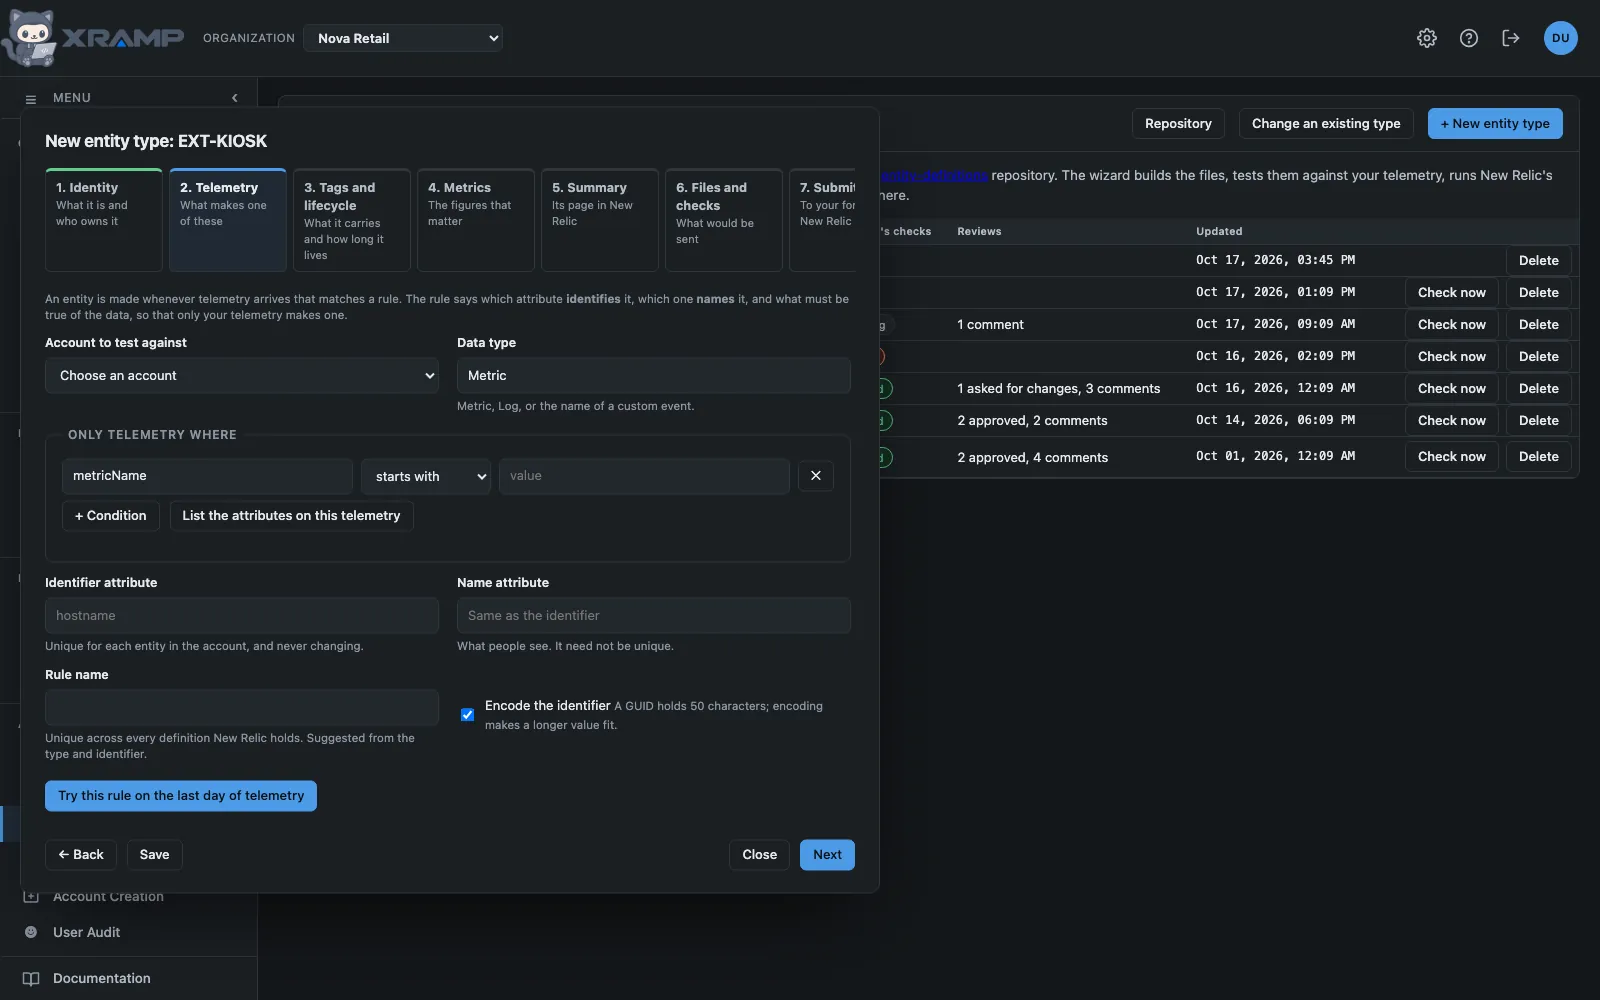Click the Data type Metric field
The width and height of the screenshot is (1600, 1000).
point(654,376)
